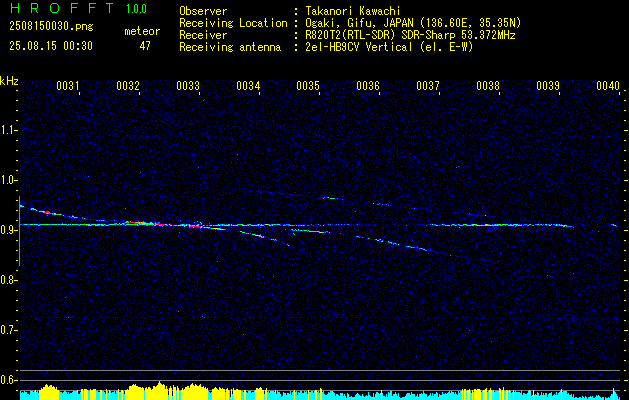
Task: Click the Receiving Location label
Action: (233, 23)
